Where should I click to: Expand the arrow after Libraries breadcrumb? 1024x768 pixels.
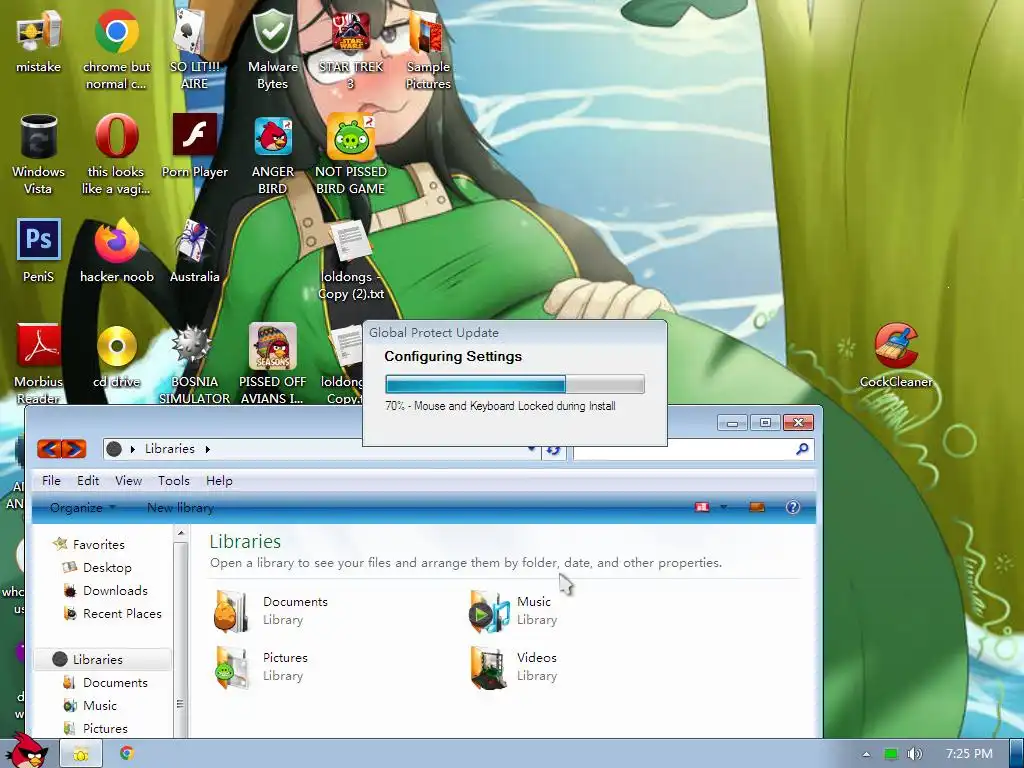point(208,449)
